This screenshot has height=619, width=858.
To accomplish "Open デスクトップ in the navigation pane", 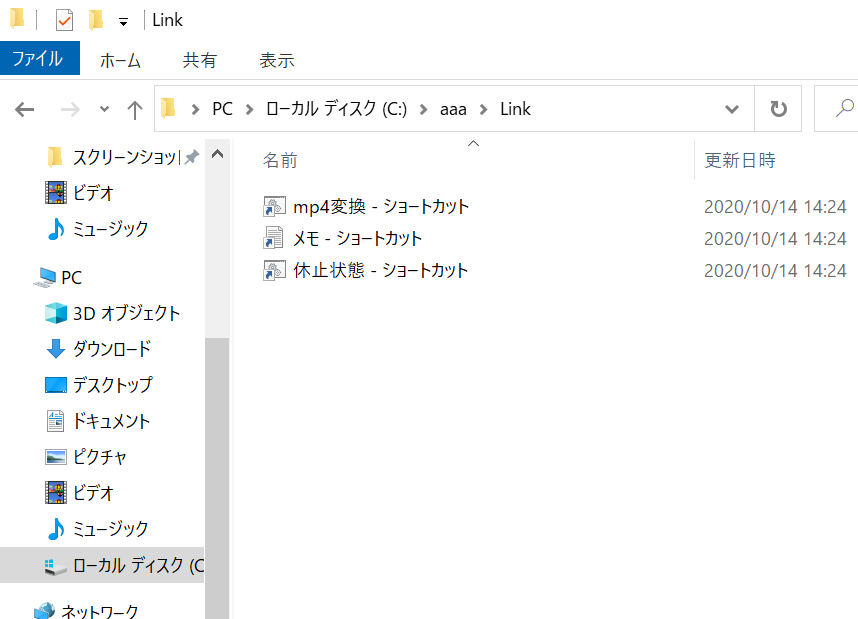I will [x=113, y=385].
